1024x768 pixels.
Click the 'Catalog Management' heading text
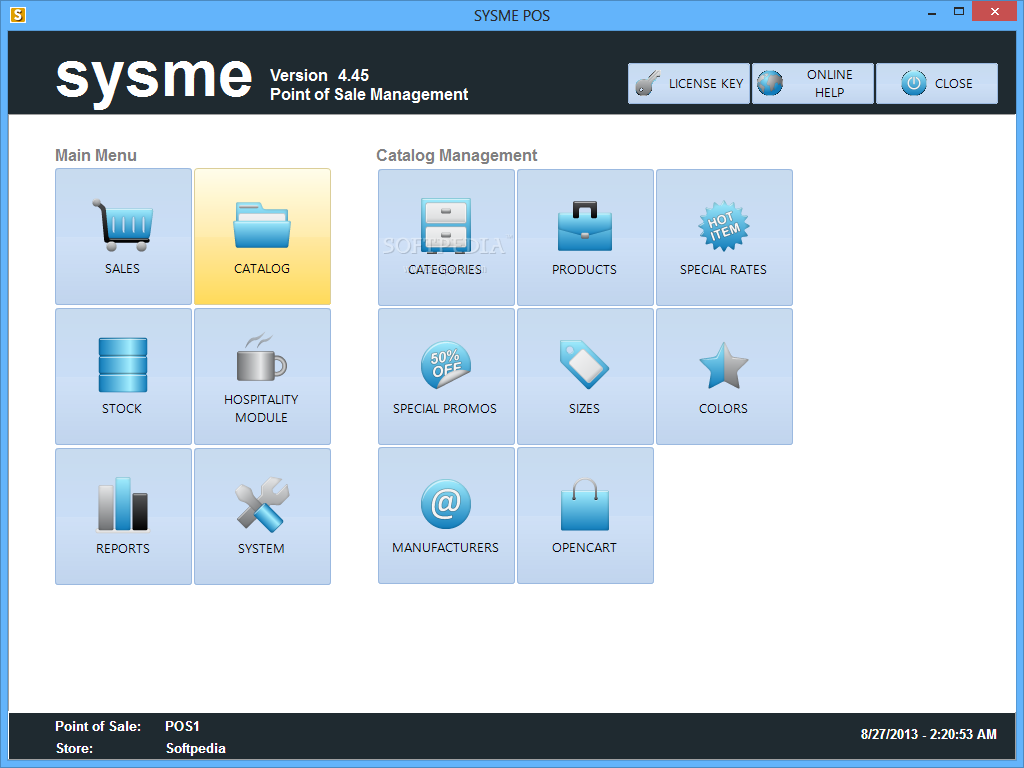click(x=456, y=155)
